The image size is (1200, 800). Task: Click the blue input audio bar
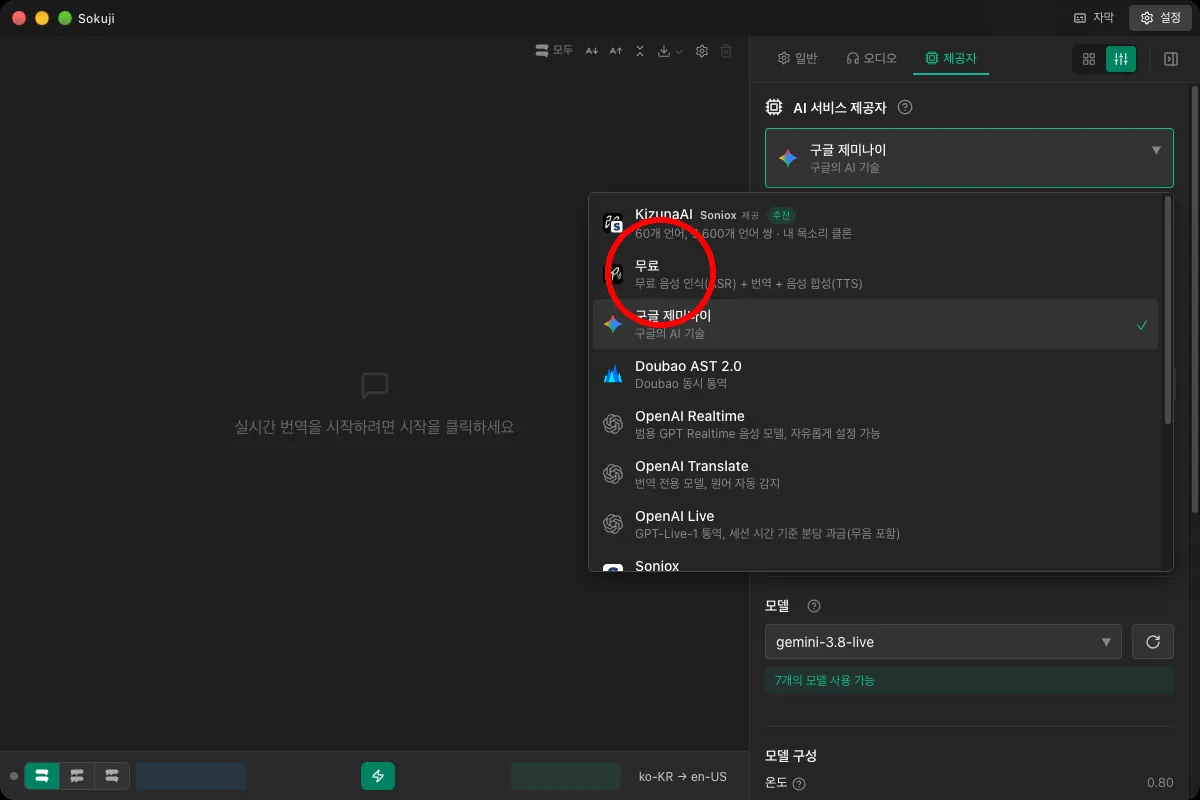click(191, 776)
